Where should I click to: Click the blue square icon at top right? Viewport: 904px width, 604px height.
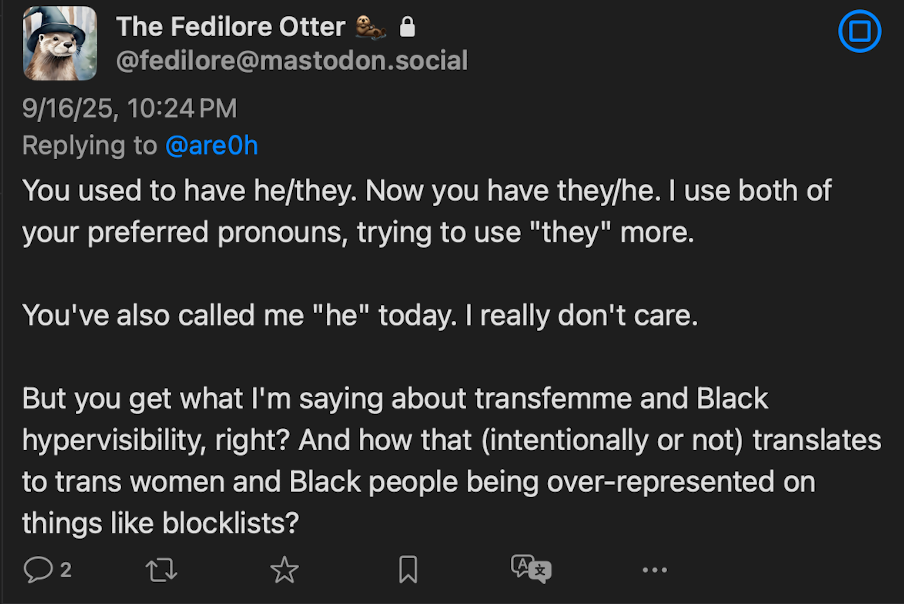pos(858,33)
